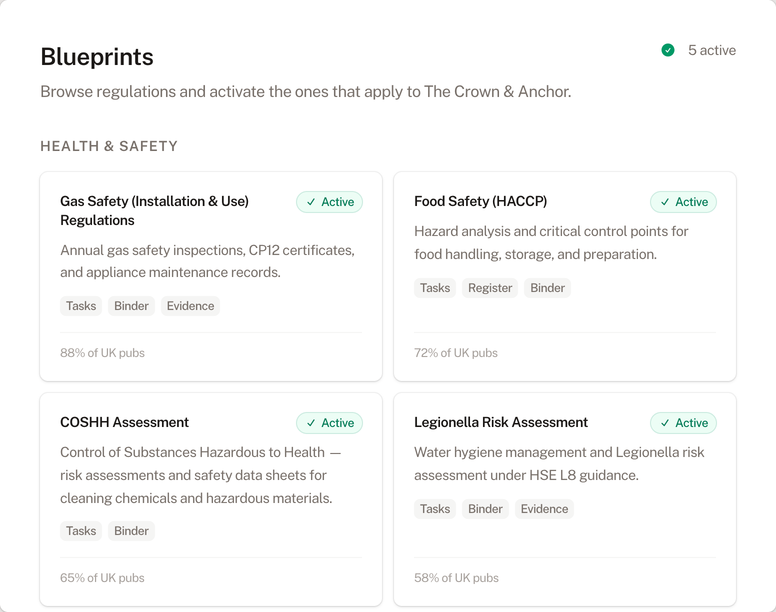Click Binder tag on Food Safety card
This screenshot has height=612, width=776.
coord(547,288)
